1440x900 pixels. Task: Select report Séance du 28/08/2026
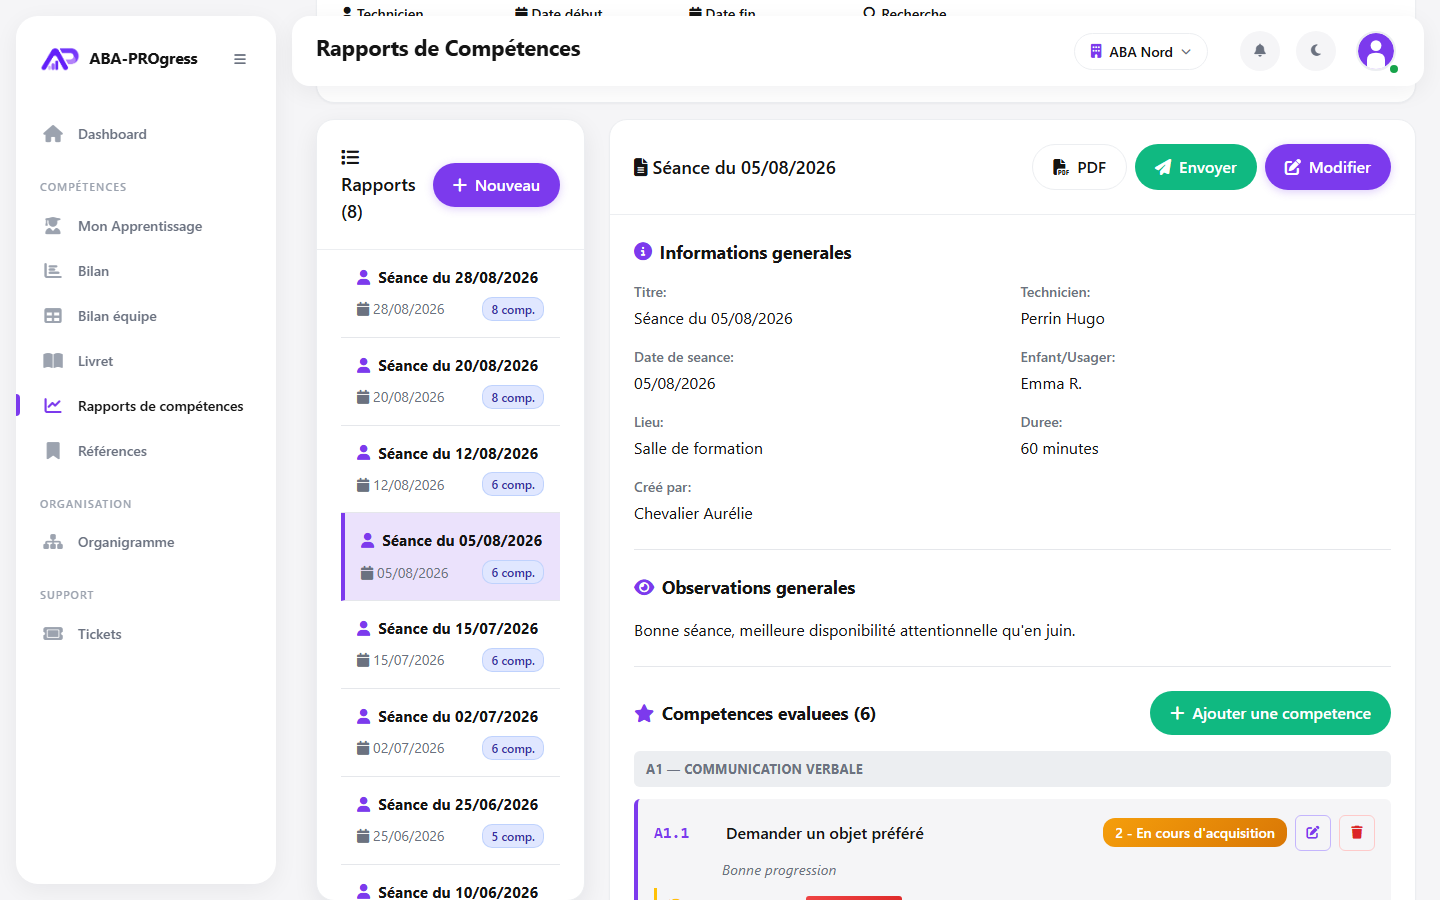(450, 294)
